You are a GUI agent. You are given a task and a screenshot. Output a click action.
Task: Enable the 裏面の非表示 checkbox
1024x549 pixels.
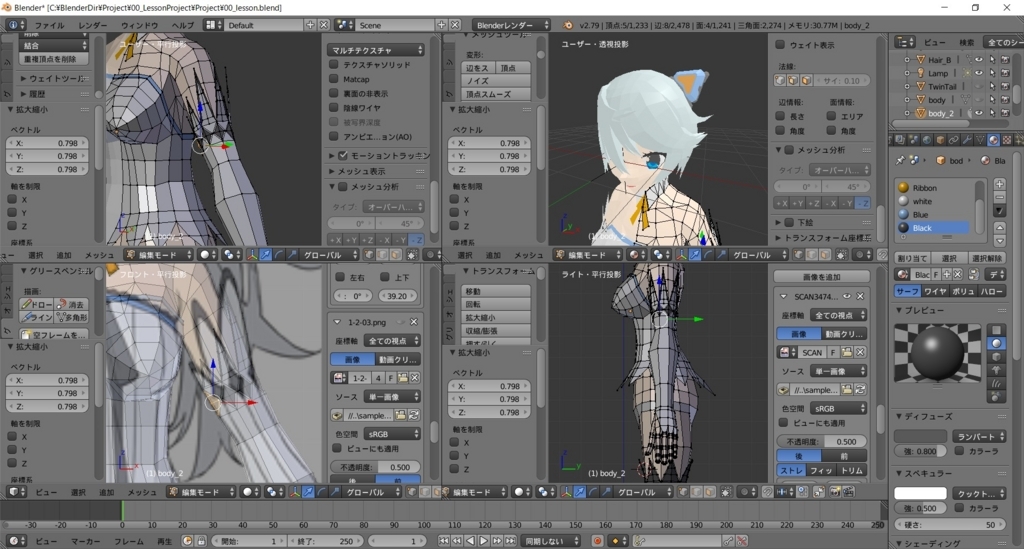coord(334,93)
